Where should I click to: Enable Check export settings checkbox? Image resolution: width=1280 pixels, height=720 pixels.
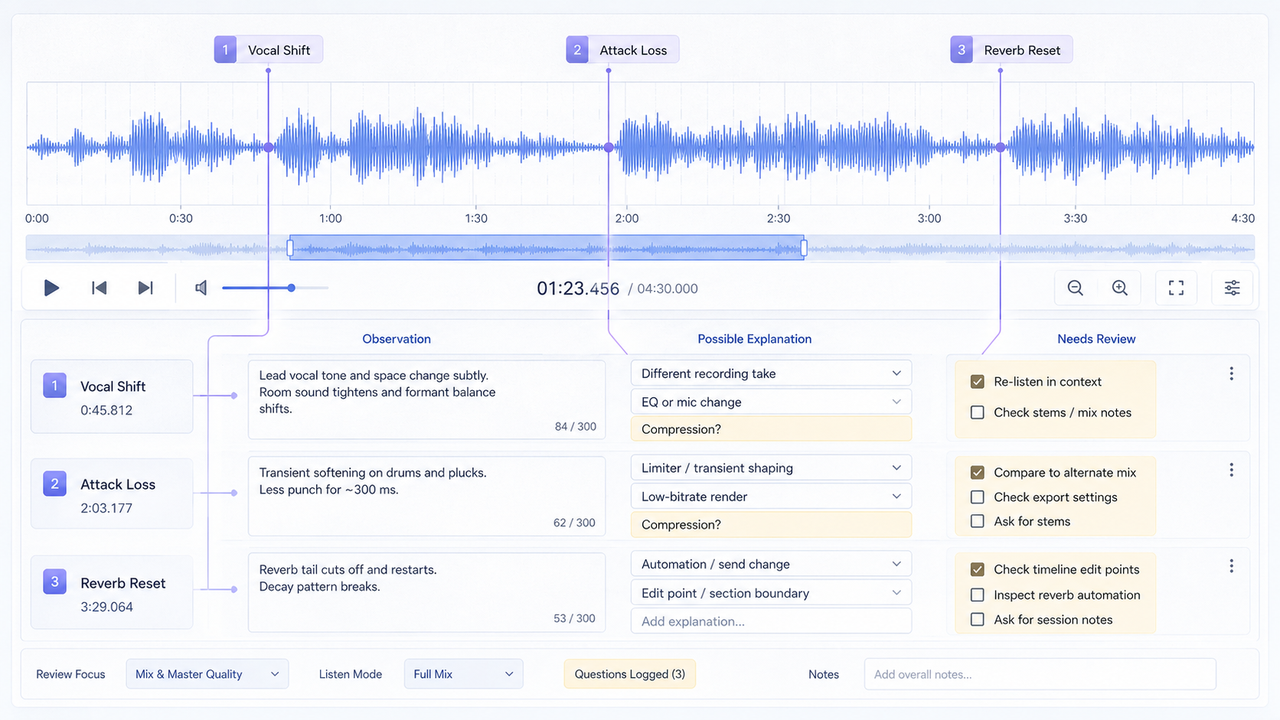click(x=977, y=497)
